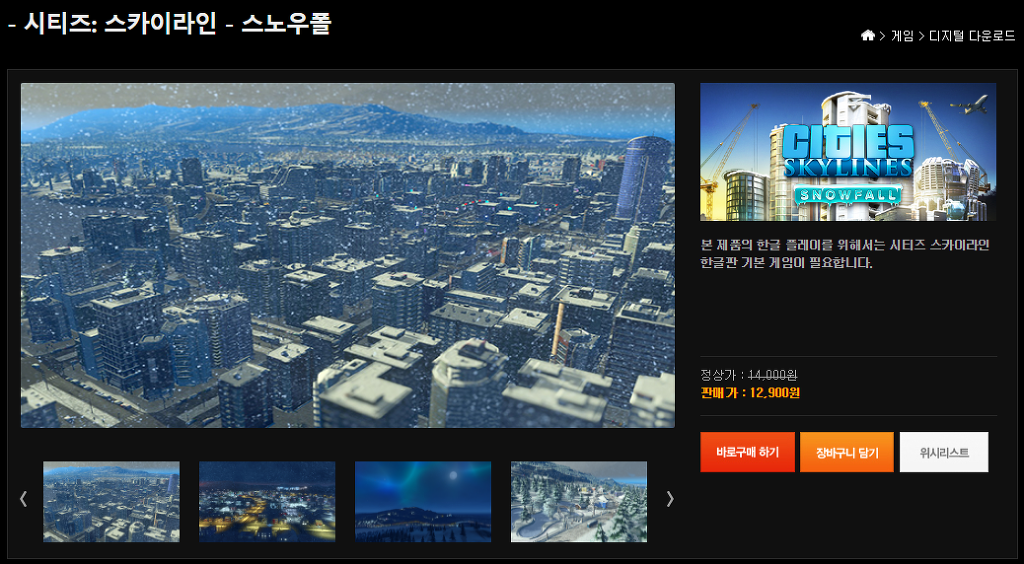Image resolution: width=1024 pixels, height=564 pixels.
Task: Show next thumbnails with right arrow
Action: pos(669,499)
